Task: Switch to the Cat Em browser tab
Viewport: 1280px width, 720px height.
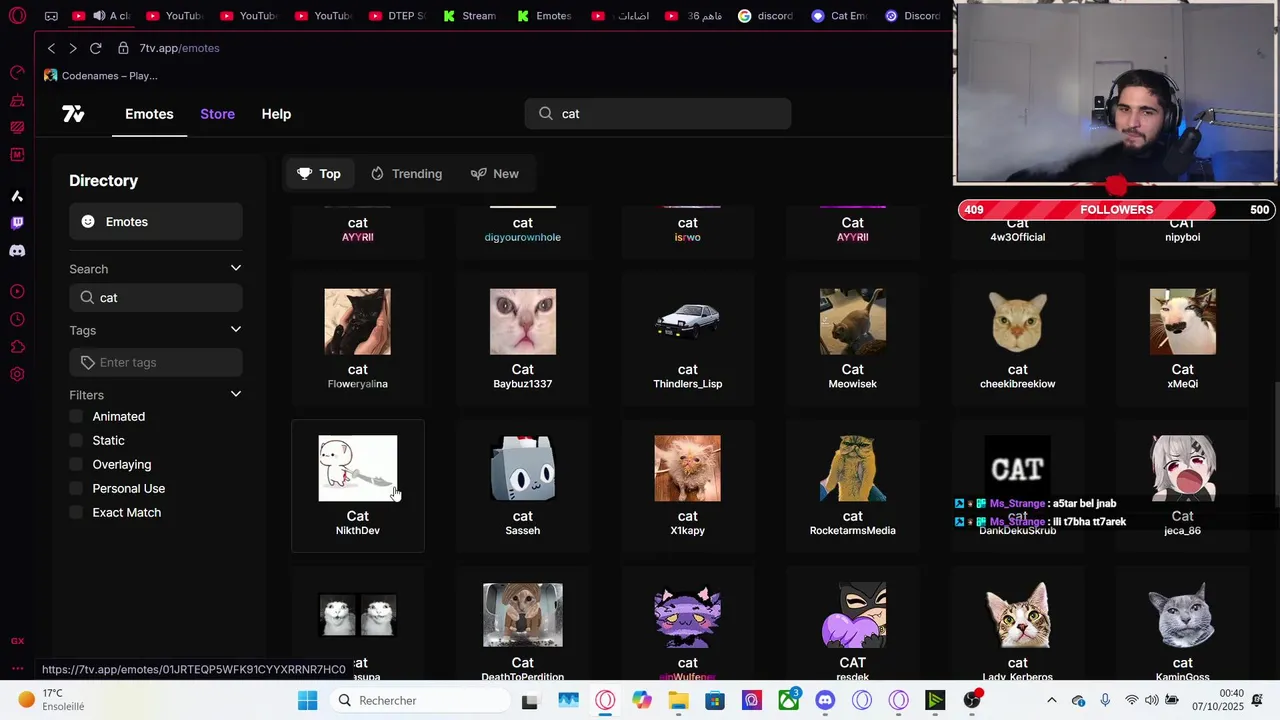Action: tap(840, 16)
